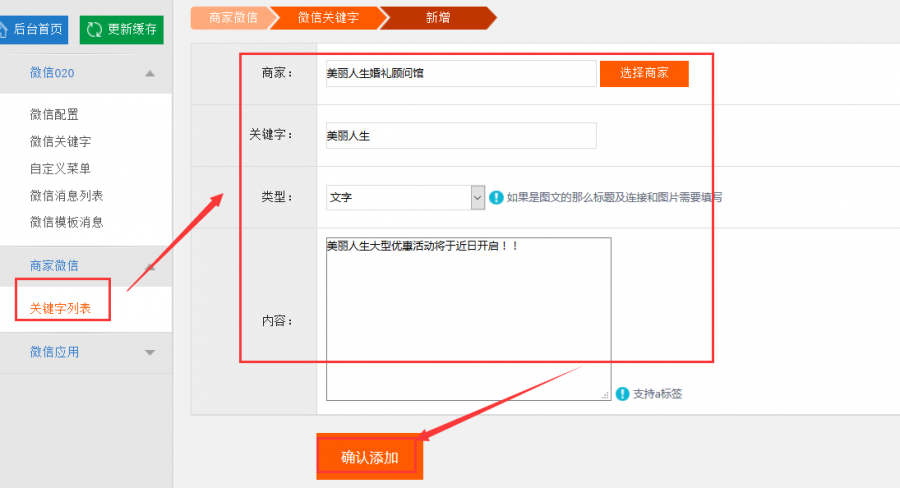Screen dimensions: 900x488
Task: Click the 关键字 input field
Action: click(461, 135)
